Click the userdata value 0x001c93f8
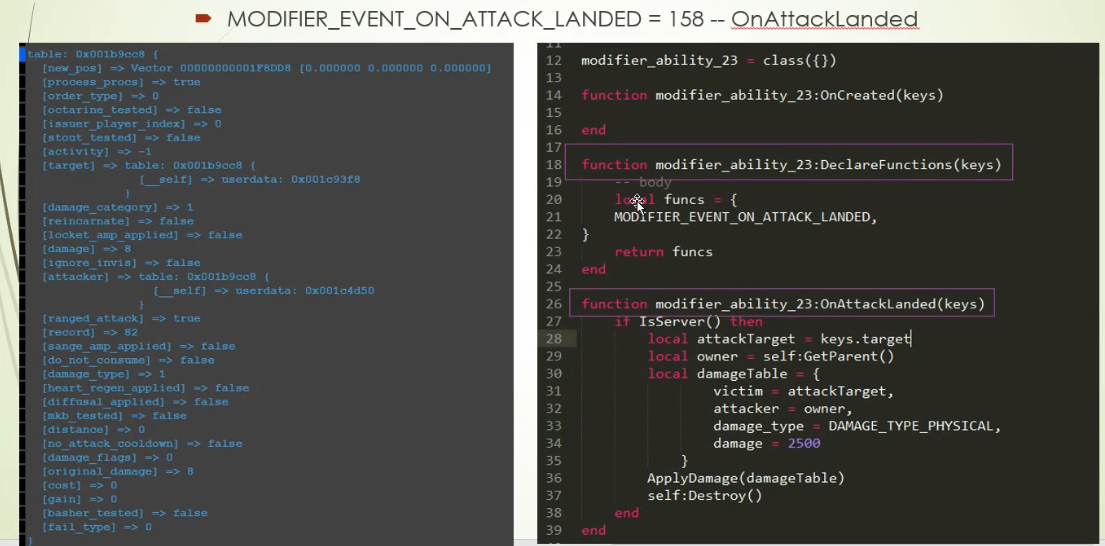Screen dimensions: 1105x546 pyautogui.click(x=326, y=180)
